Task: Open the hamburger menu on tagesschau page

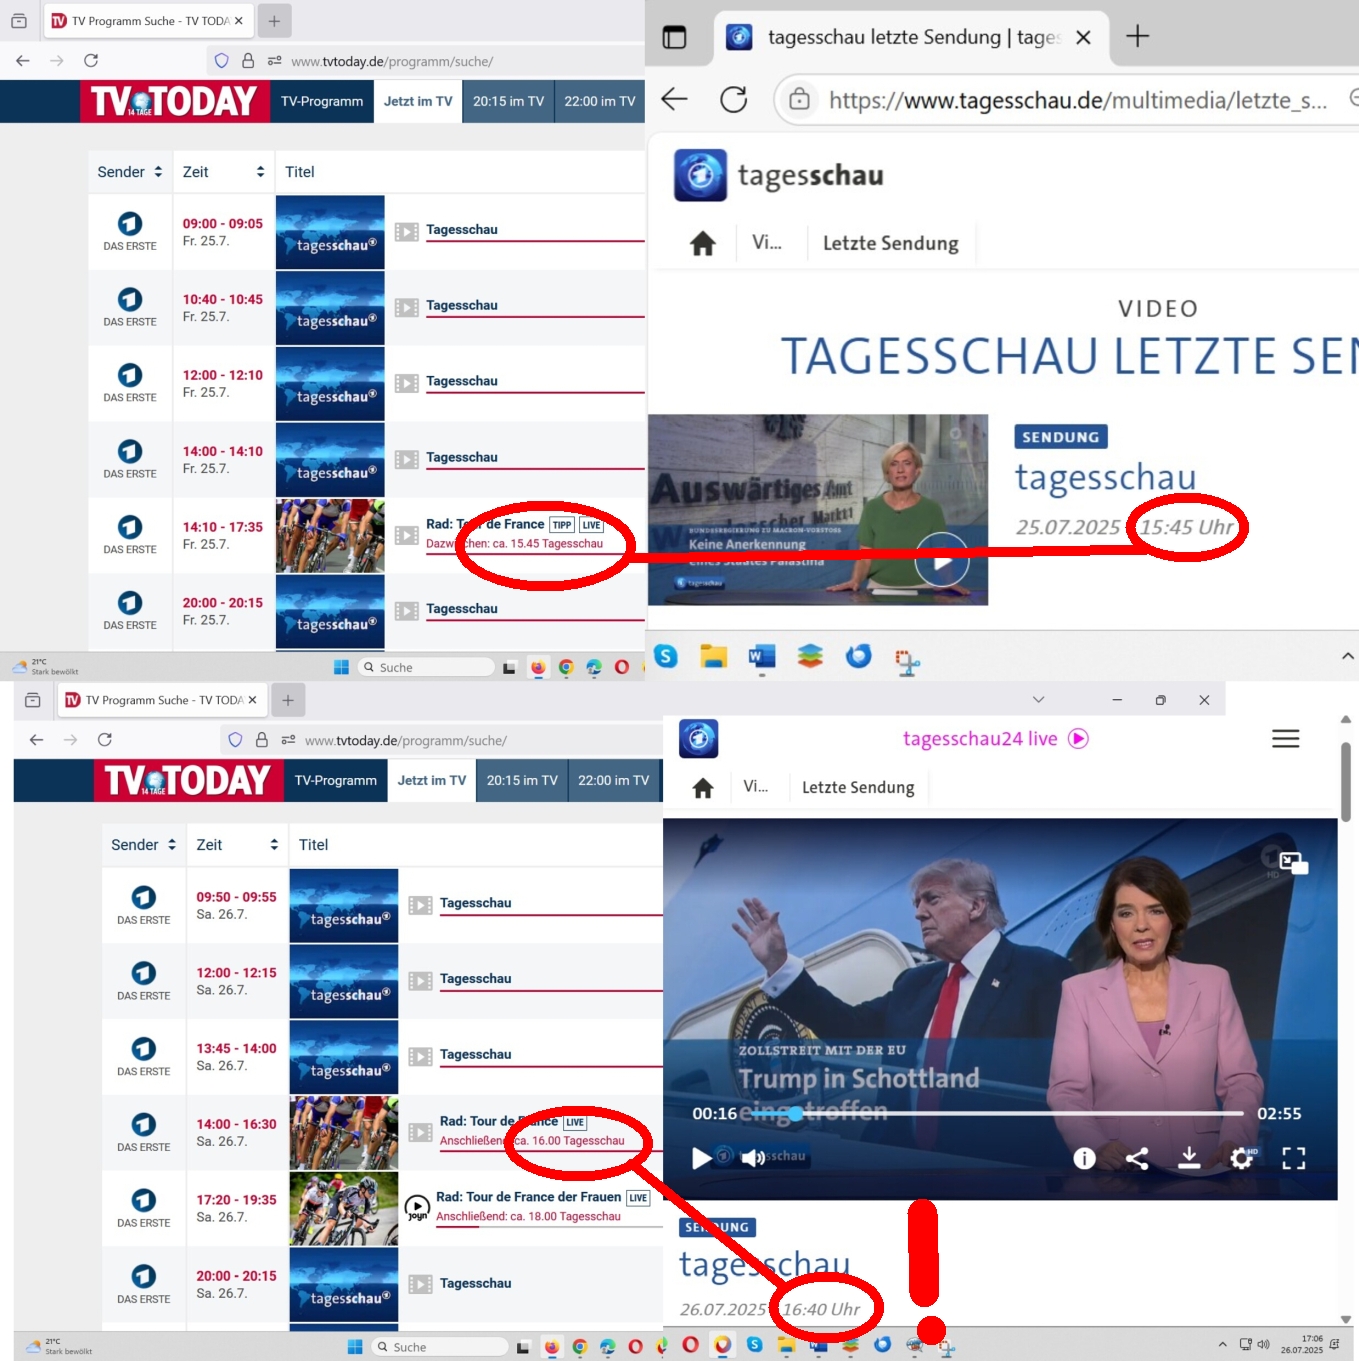Action: click(x=1285, y=739)
